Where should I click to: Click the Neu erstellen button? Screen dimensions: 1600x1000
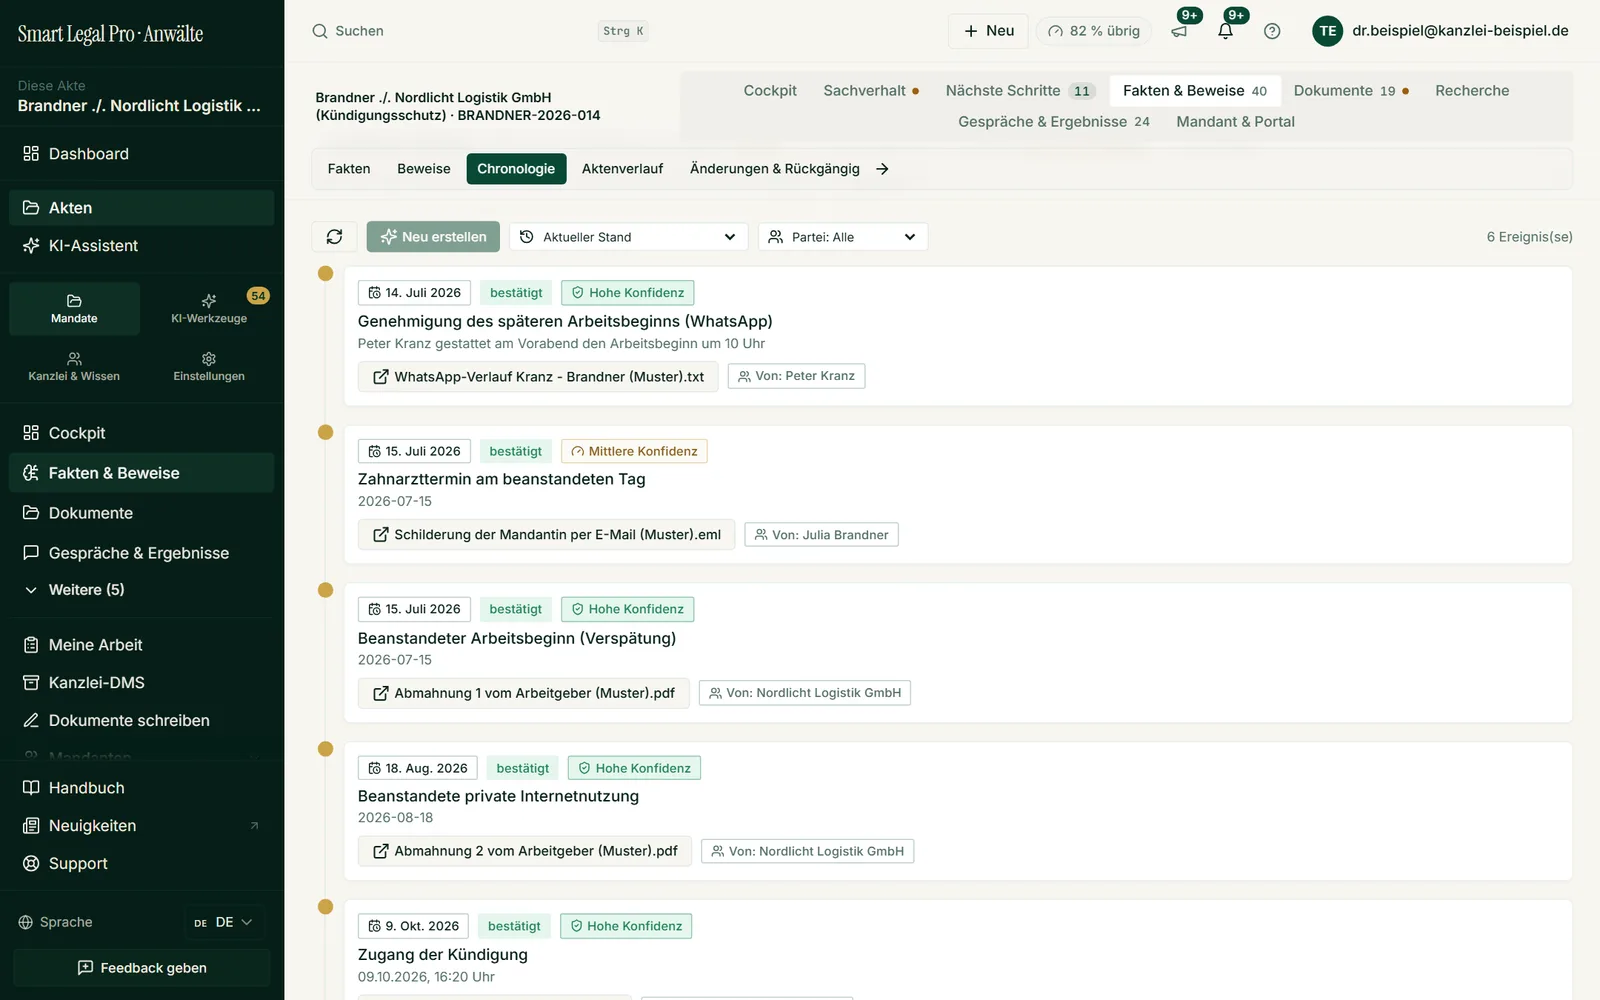[434, 237]
